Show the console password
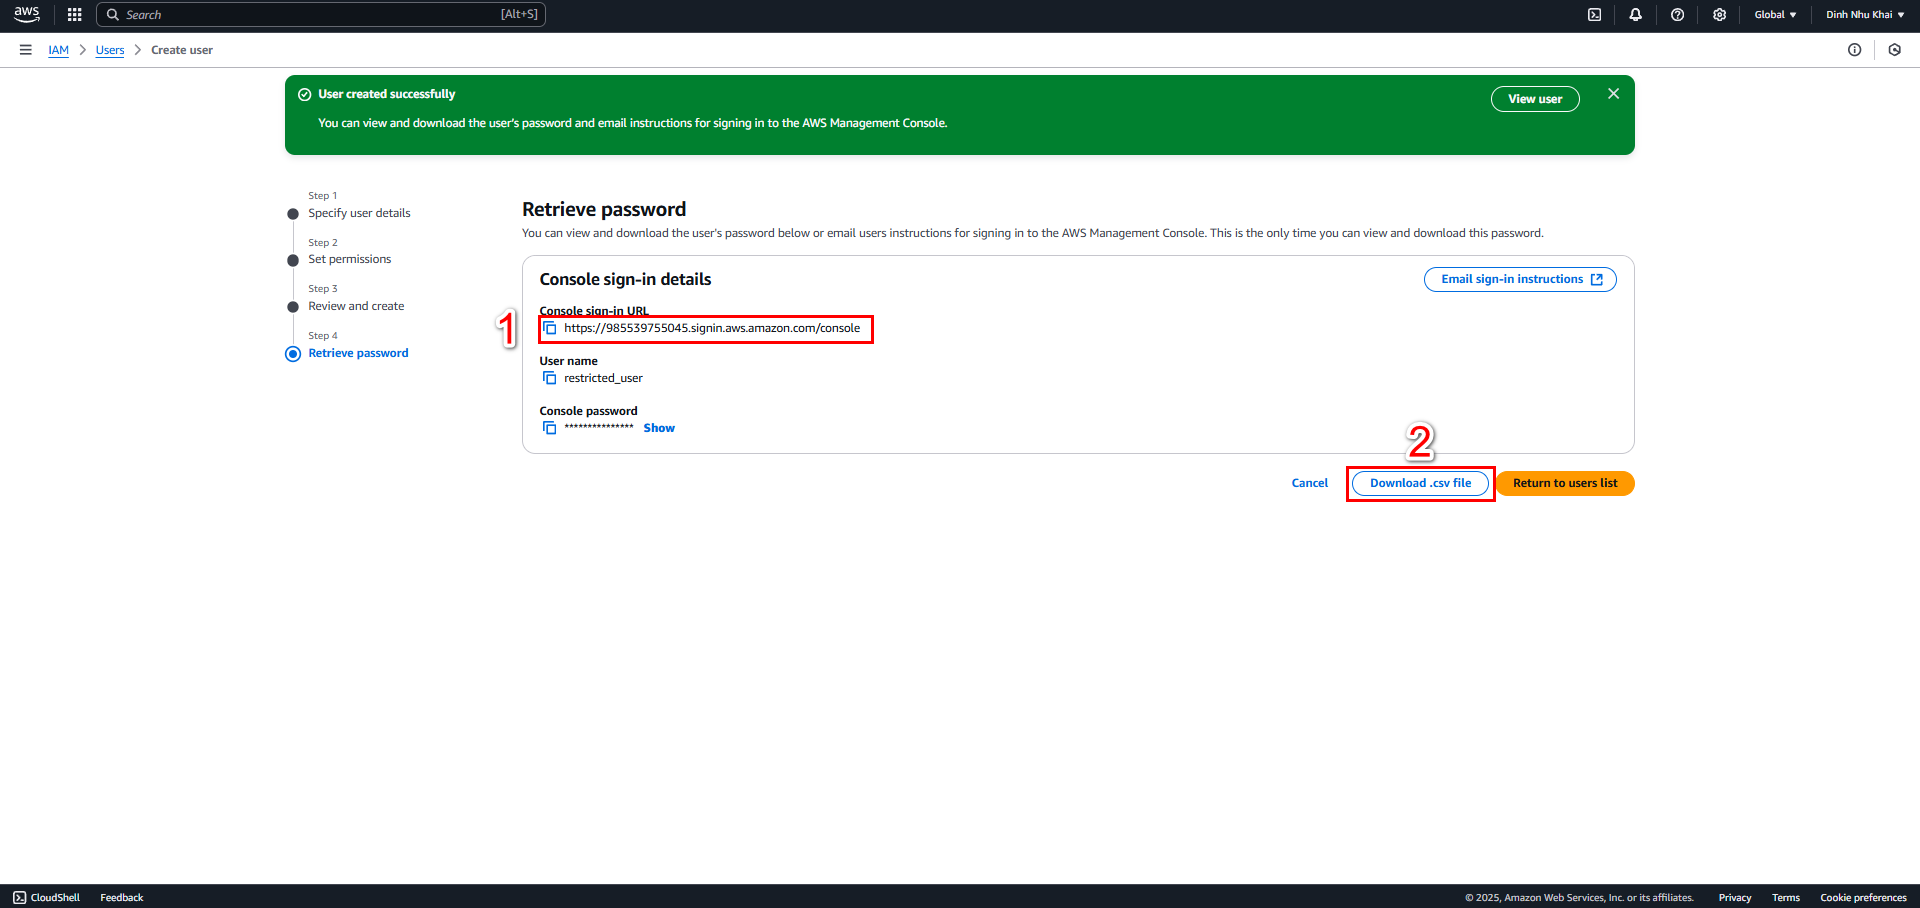This screenshot has height=908, width=1920. click(x=659, y=428)
